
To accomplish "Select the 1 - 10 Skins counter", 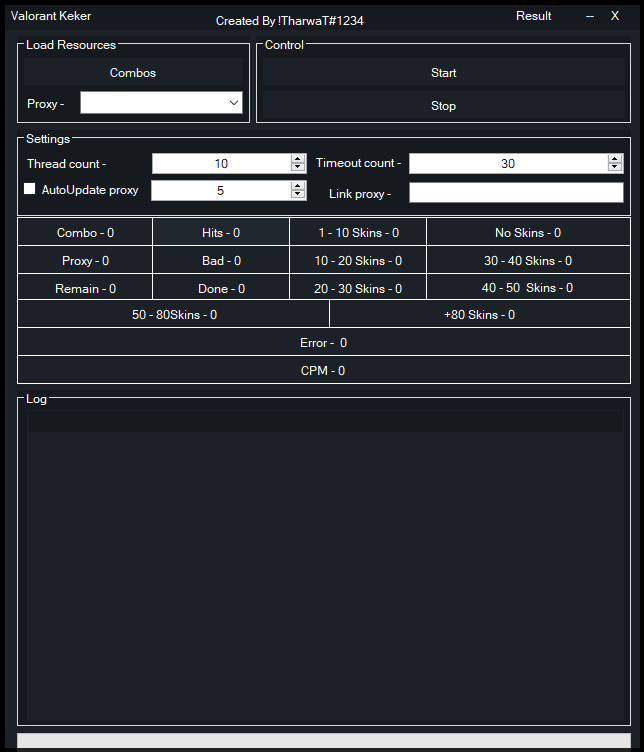I will pos(358,232).
